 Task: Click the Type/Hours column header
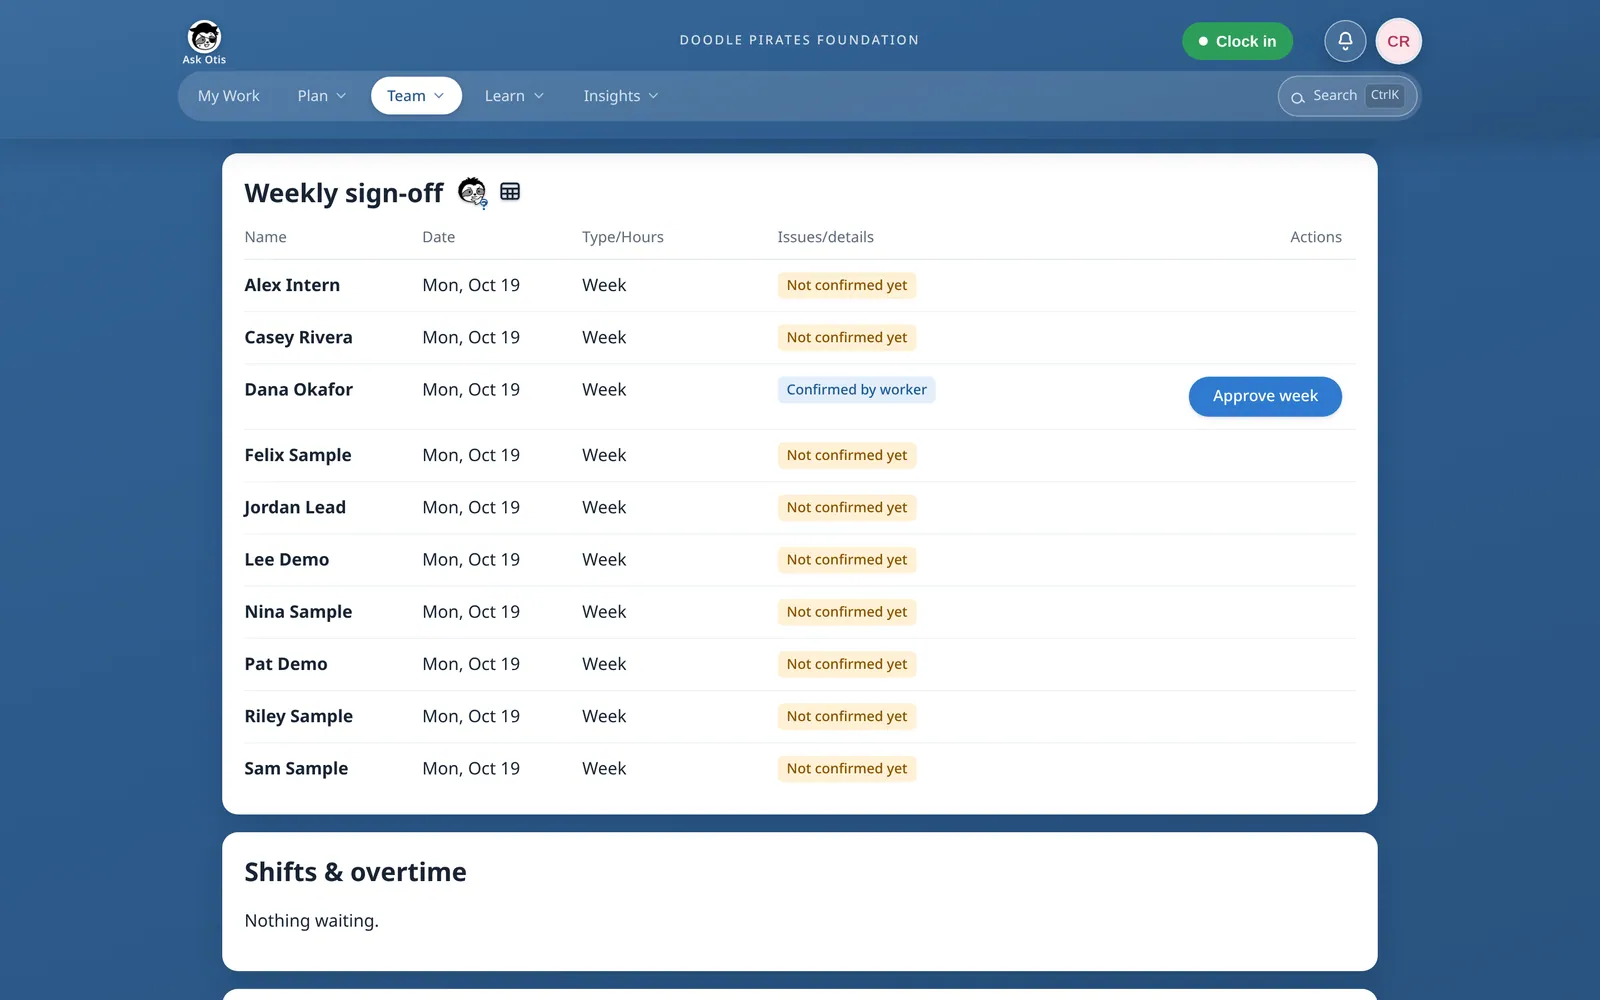[622, 237]
